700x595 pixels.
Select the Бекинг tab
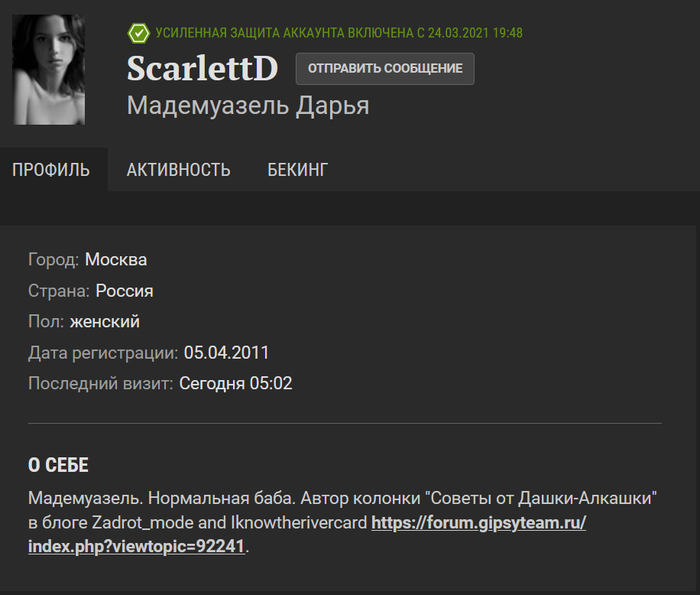(298, 170)
